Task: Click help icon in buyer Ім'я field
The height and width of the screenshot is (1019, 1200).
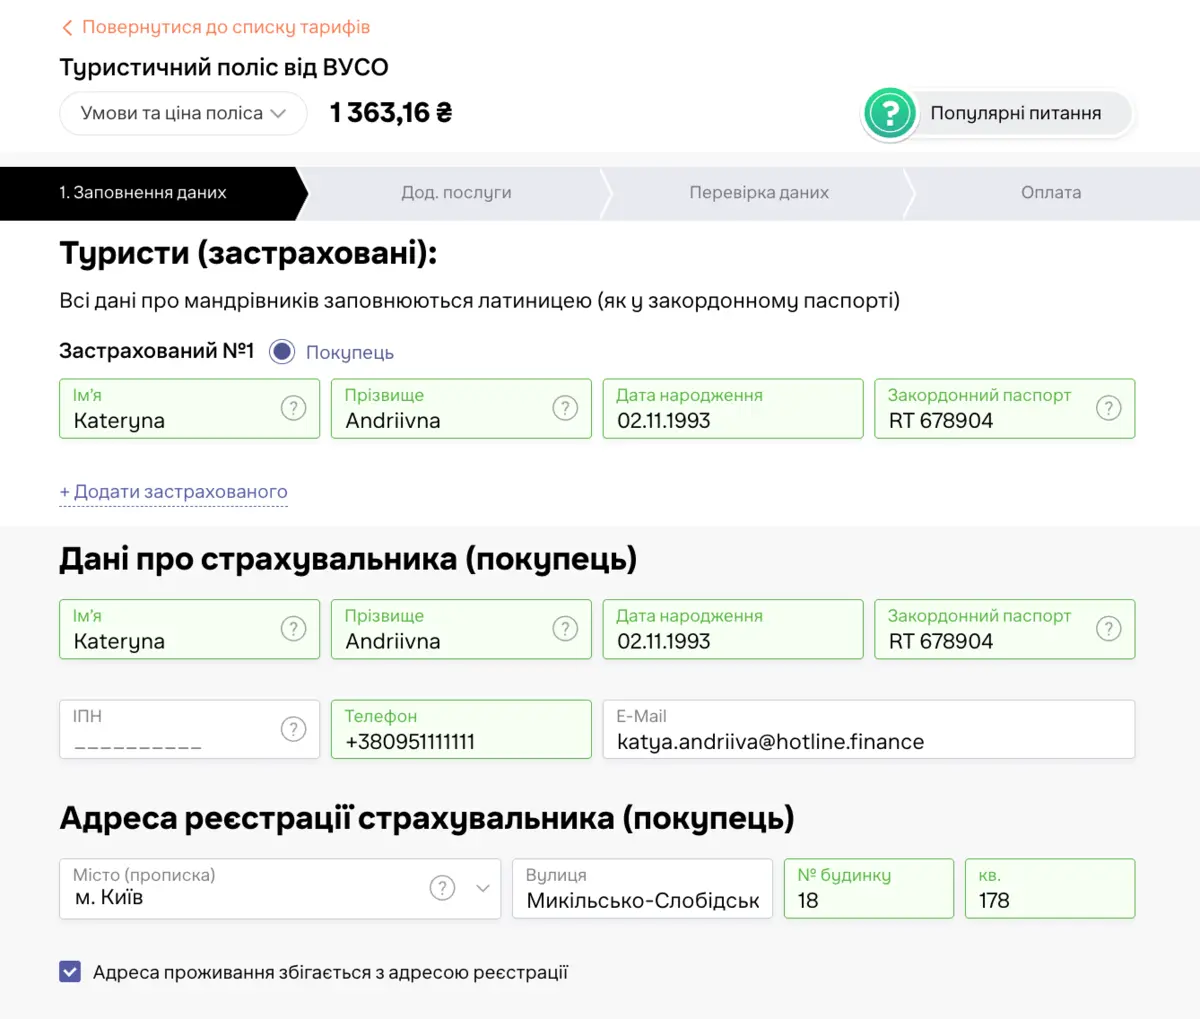Action: click(x=293, y=629)
